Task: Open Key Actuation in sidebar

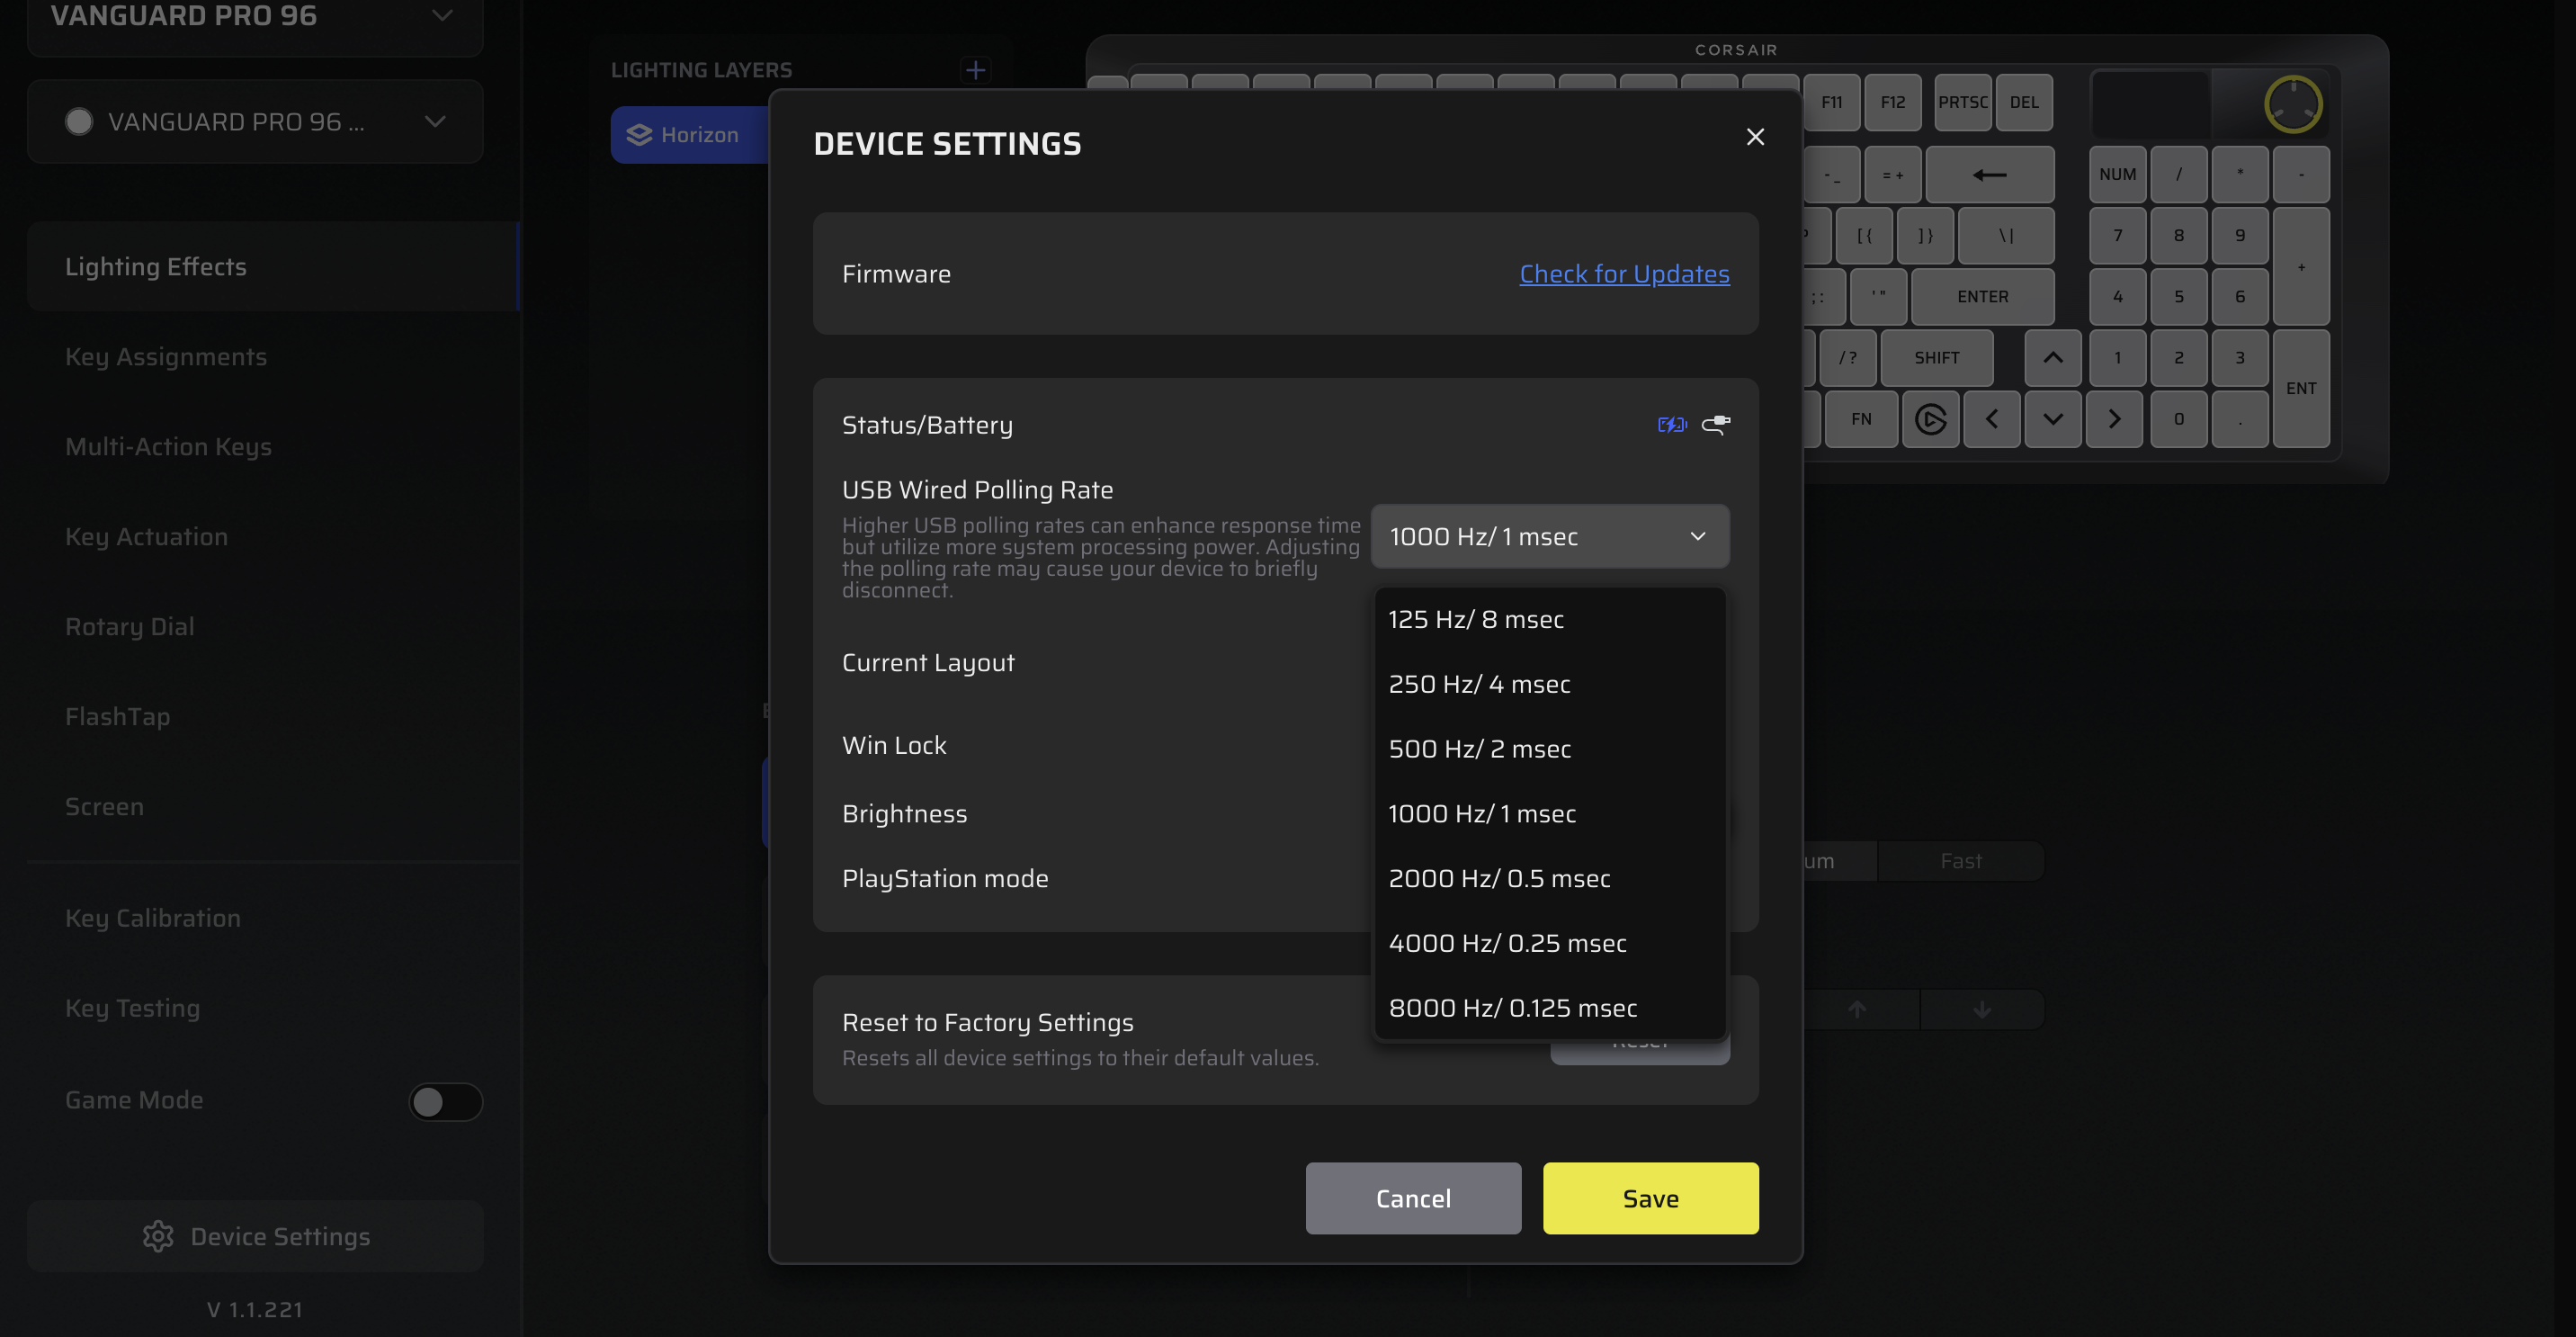Action: [146, 537]
